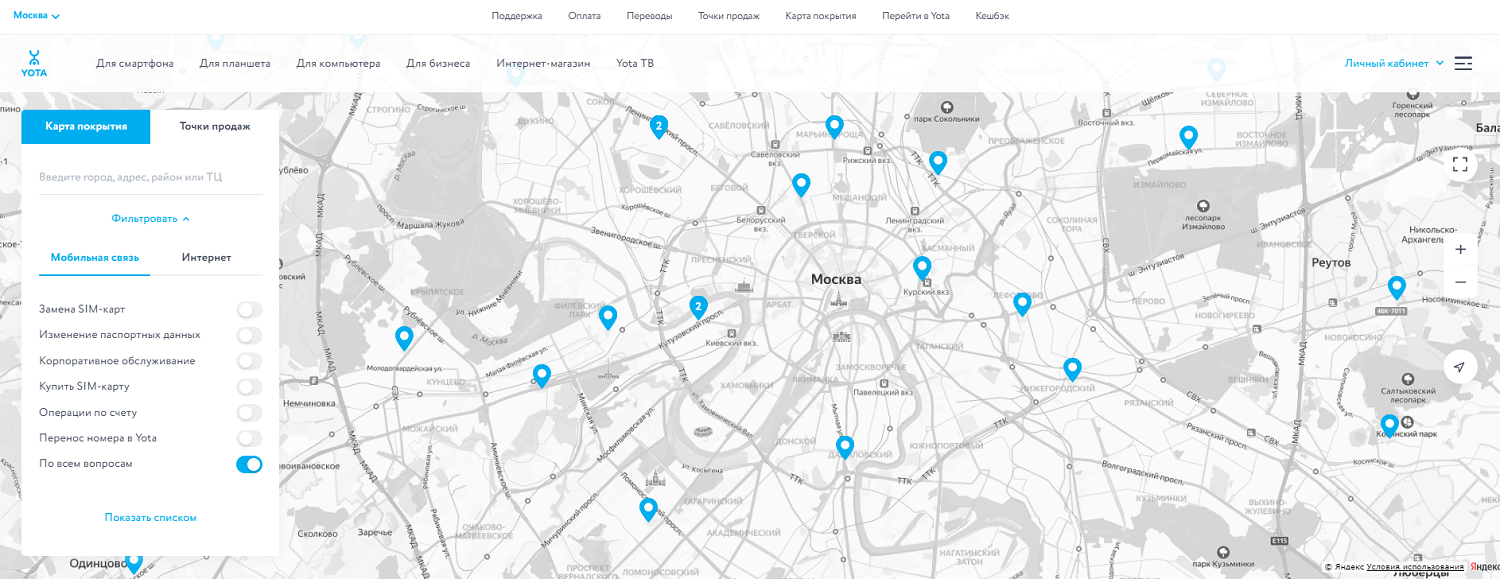
Task: Open Для компьютера menu item
Action: [x=338, y=63]
